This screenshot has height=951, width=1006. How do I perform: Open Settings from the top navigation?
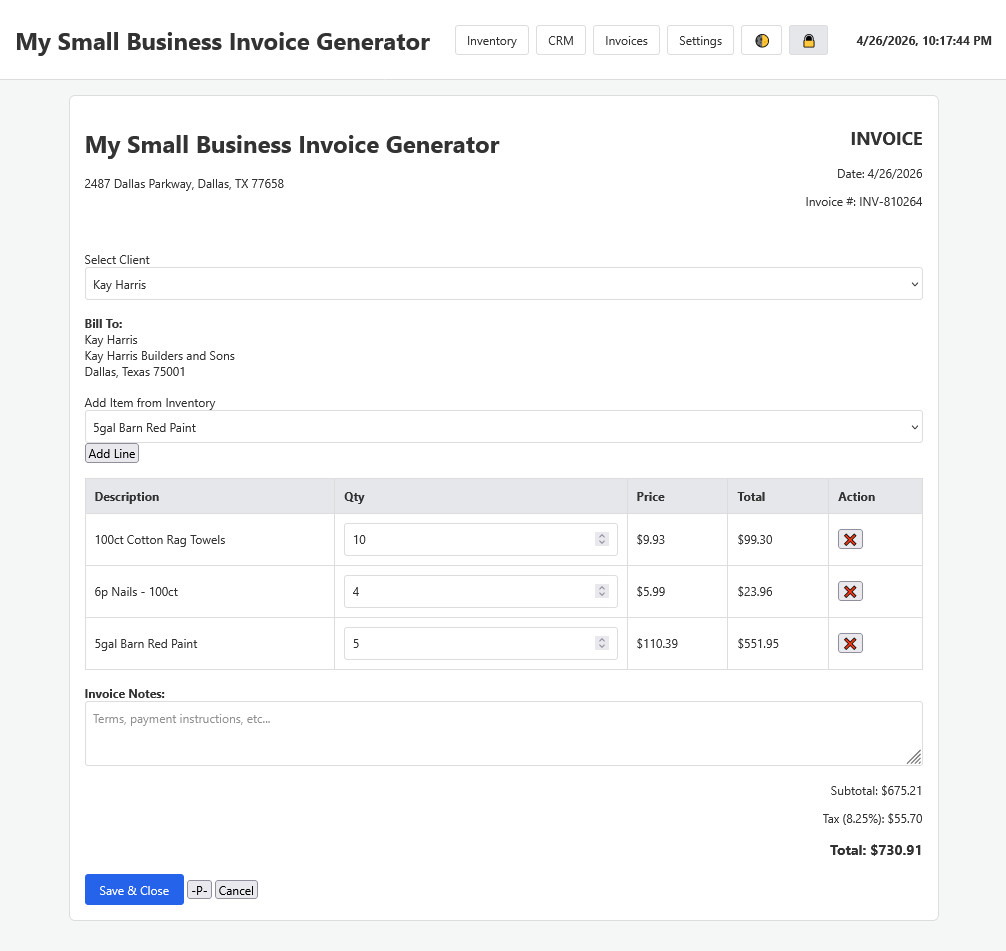(x=700, y=40)
